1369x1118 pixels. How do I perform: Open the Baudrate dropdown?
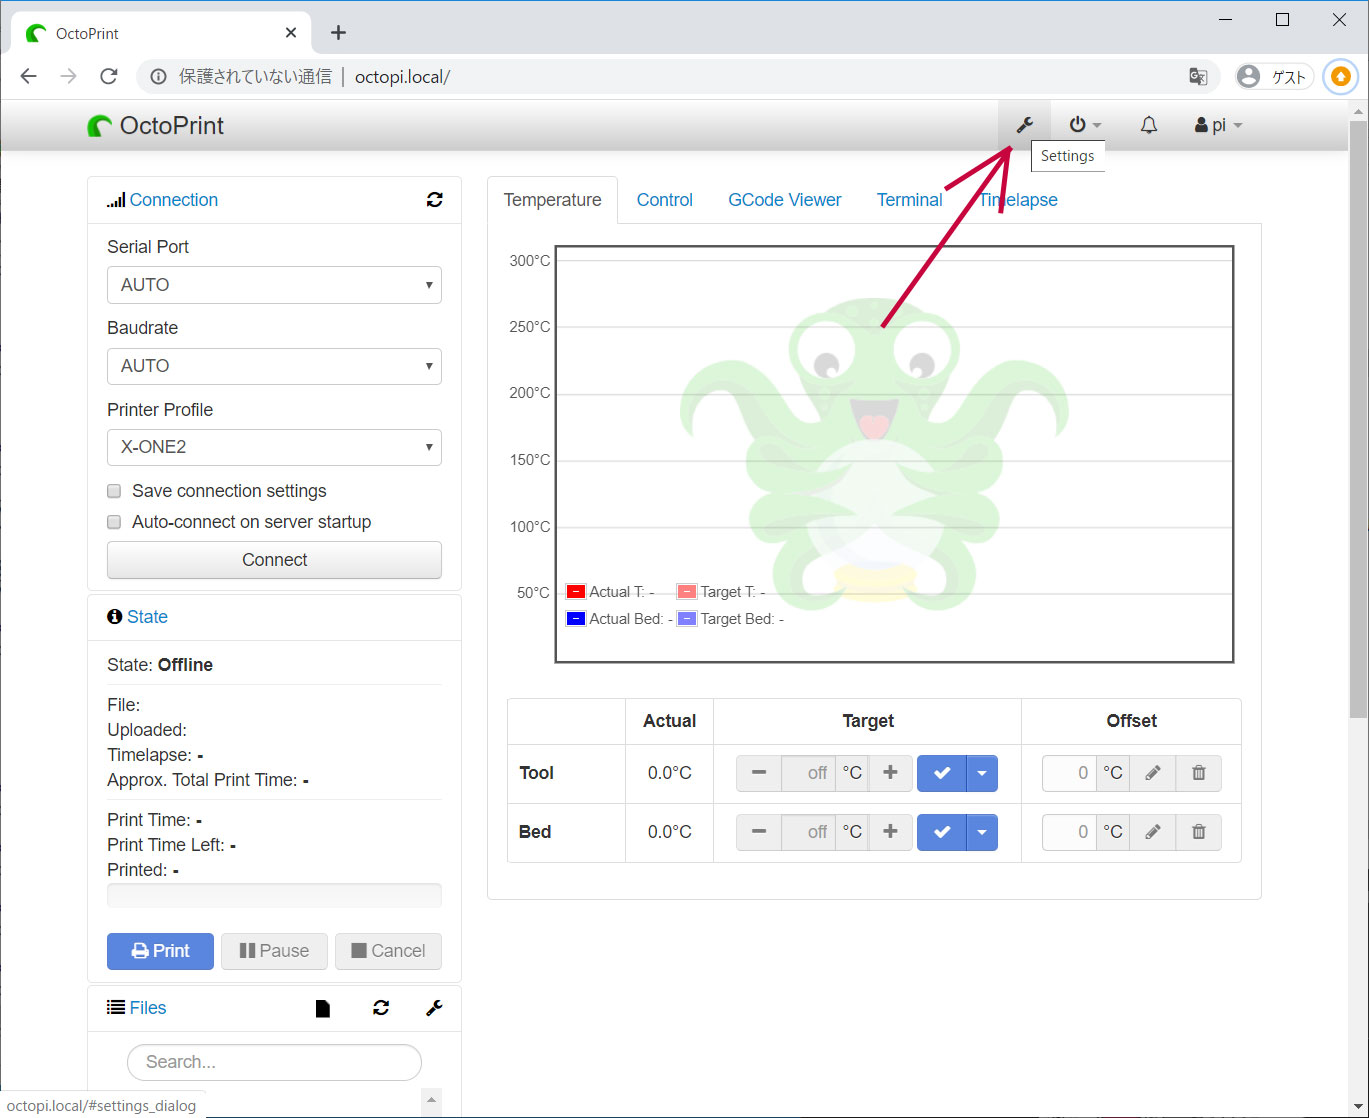[x=274, y=366]
